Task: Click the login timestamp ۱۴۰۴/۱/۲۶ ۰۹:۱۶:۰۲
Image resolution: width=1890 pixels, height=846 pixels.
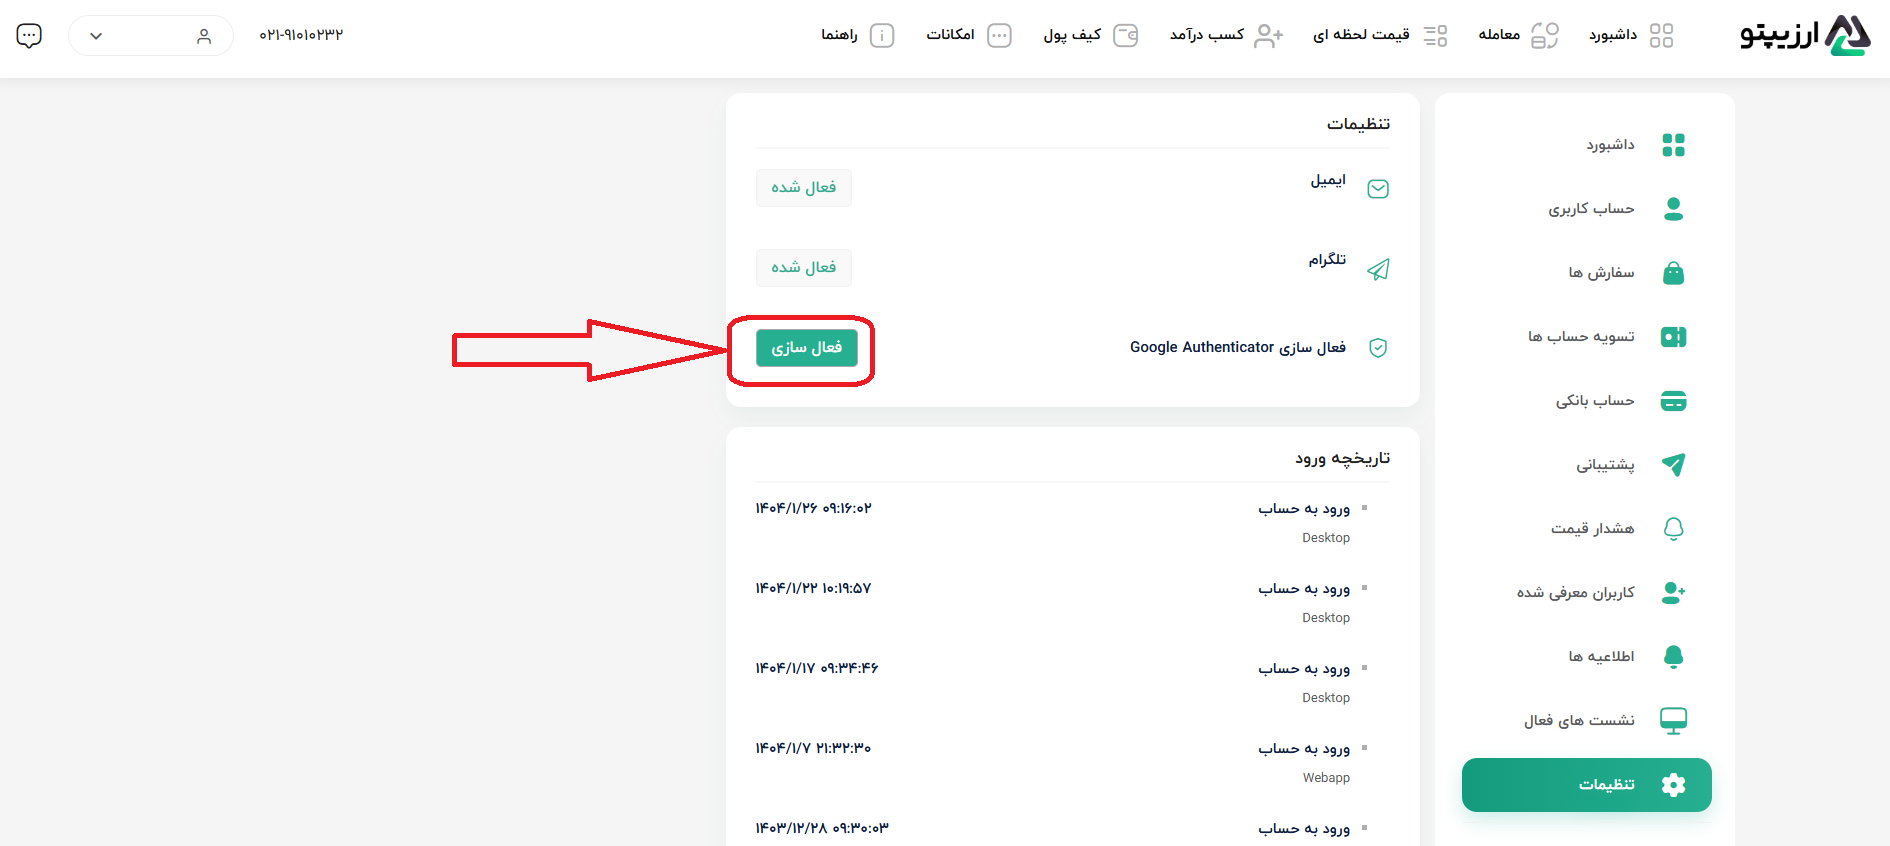Action: pyautogui.click(x=813, y=508)
